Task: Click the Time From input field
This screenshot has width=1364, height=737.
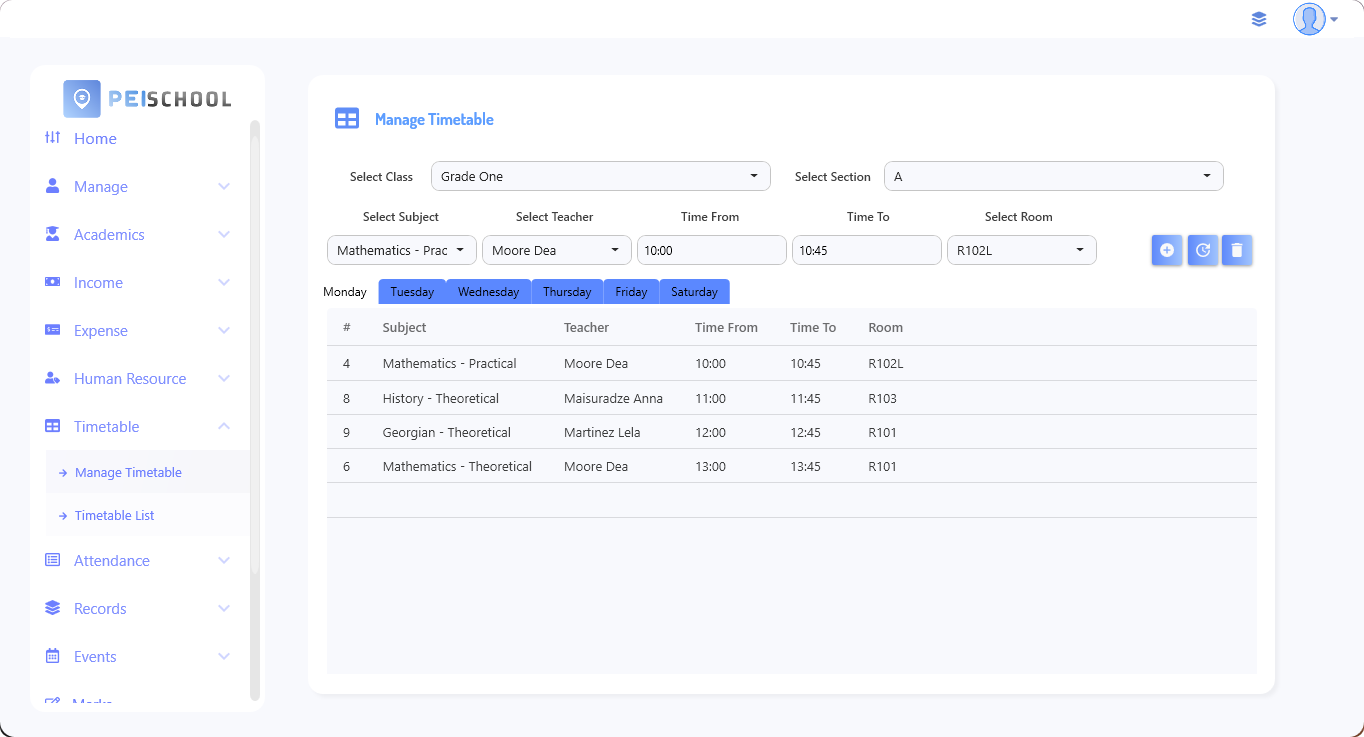Action: click(711, 250)
